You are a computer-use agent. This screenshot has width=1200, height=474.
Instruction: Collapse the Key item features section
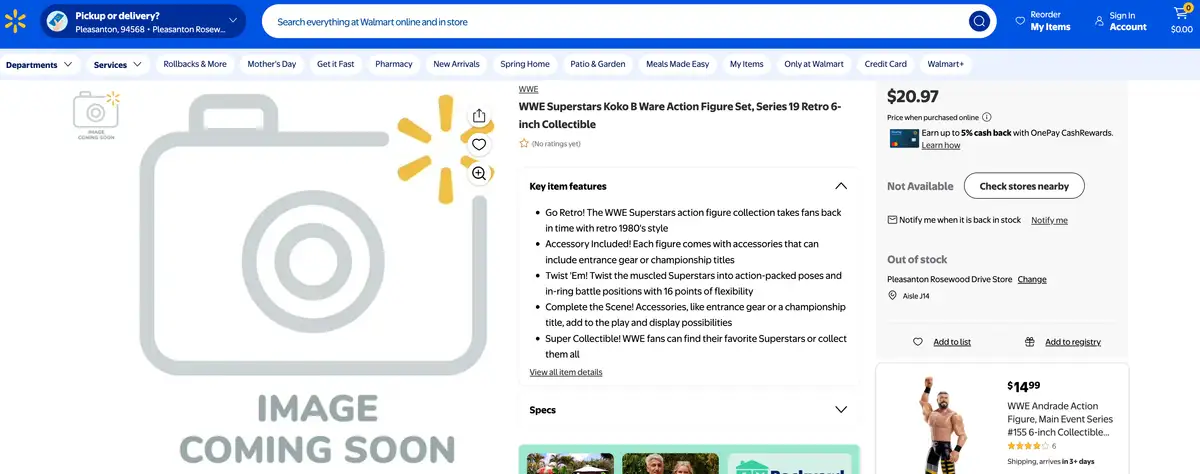point(840,186)
